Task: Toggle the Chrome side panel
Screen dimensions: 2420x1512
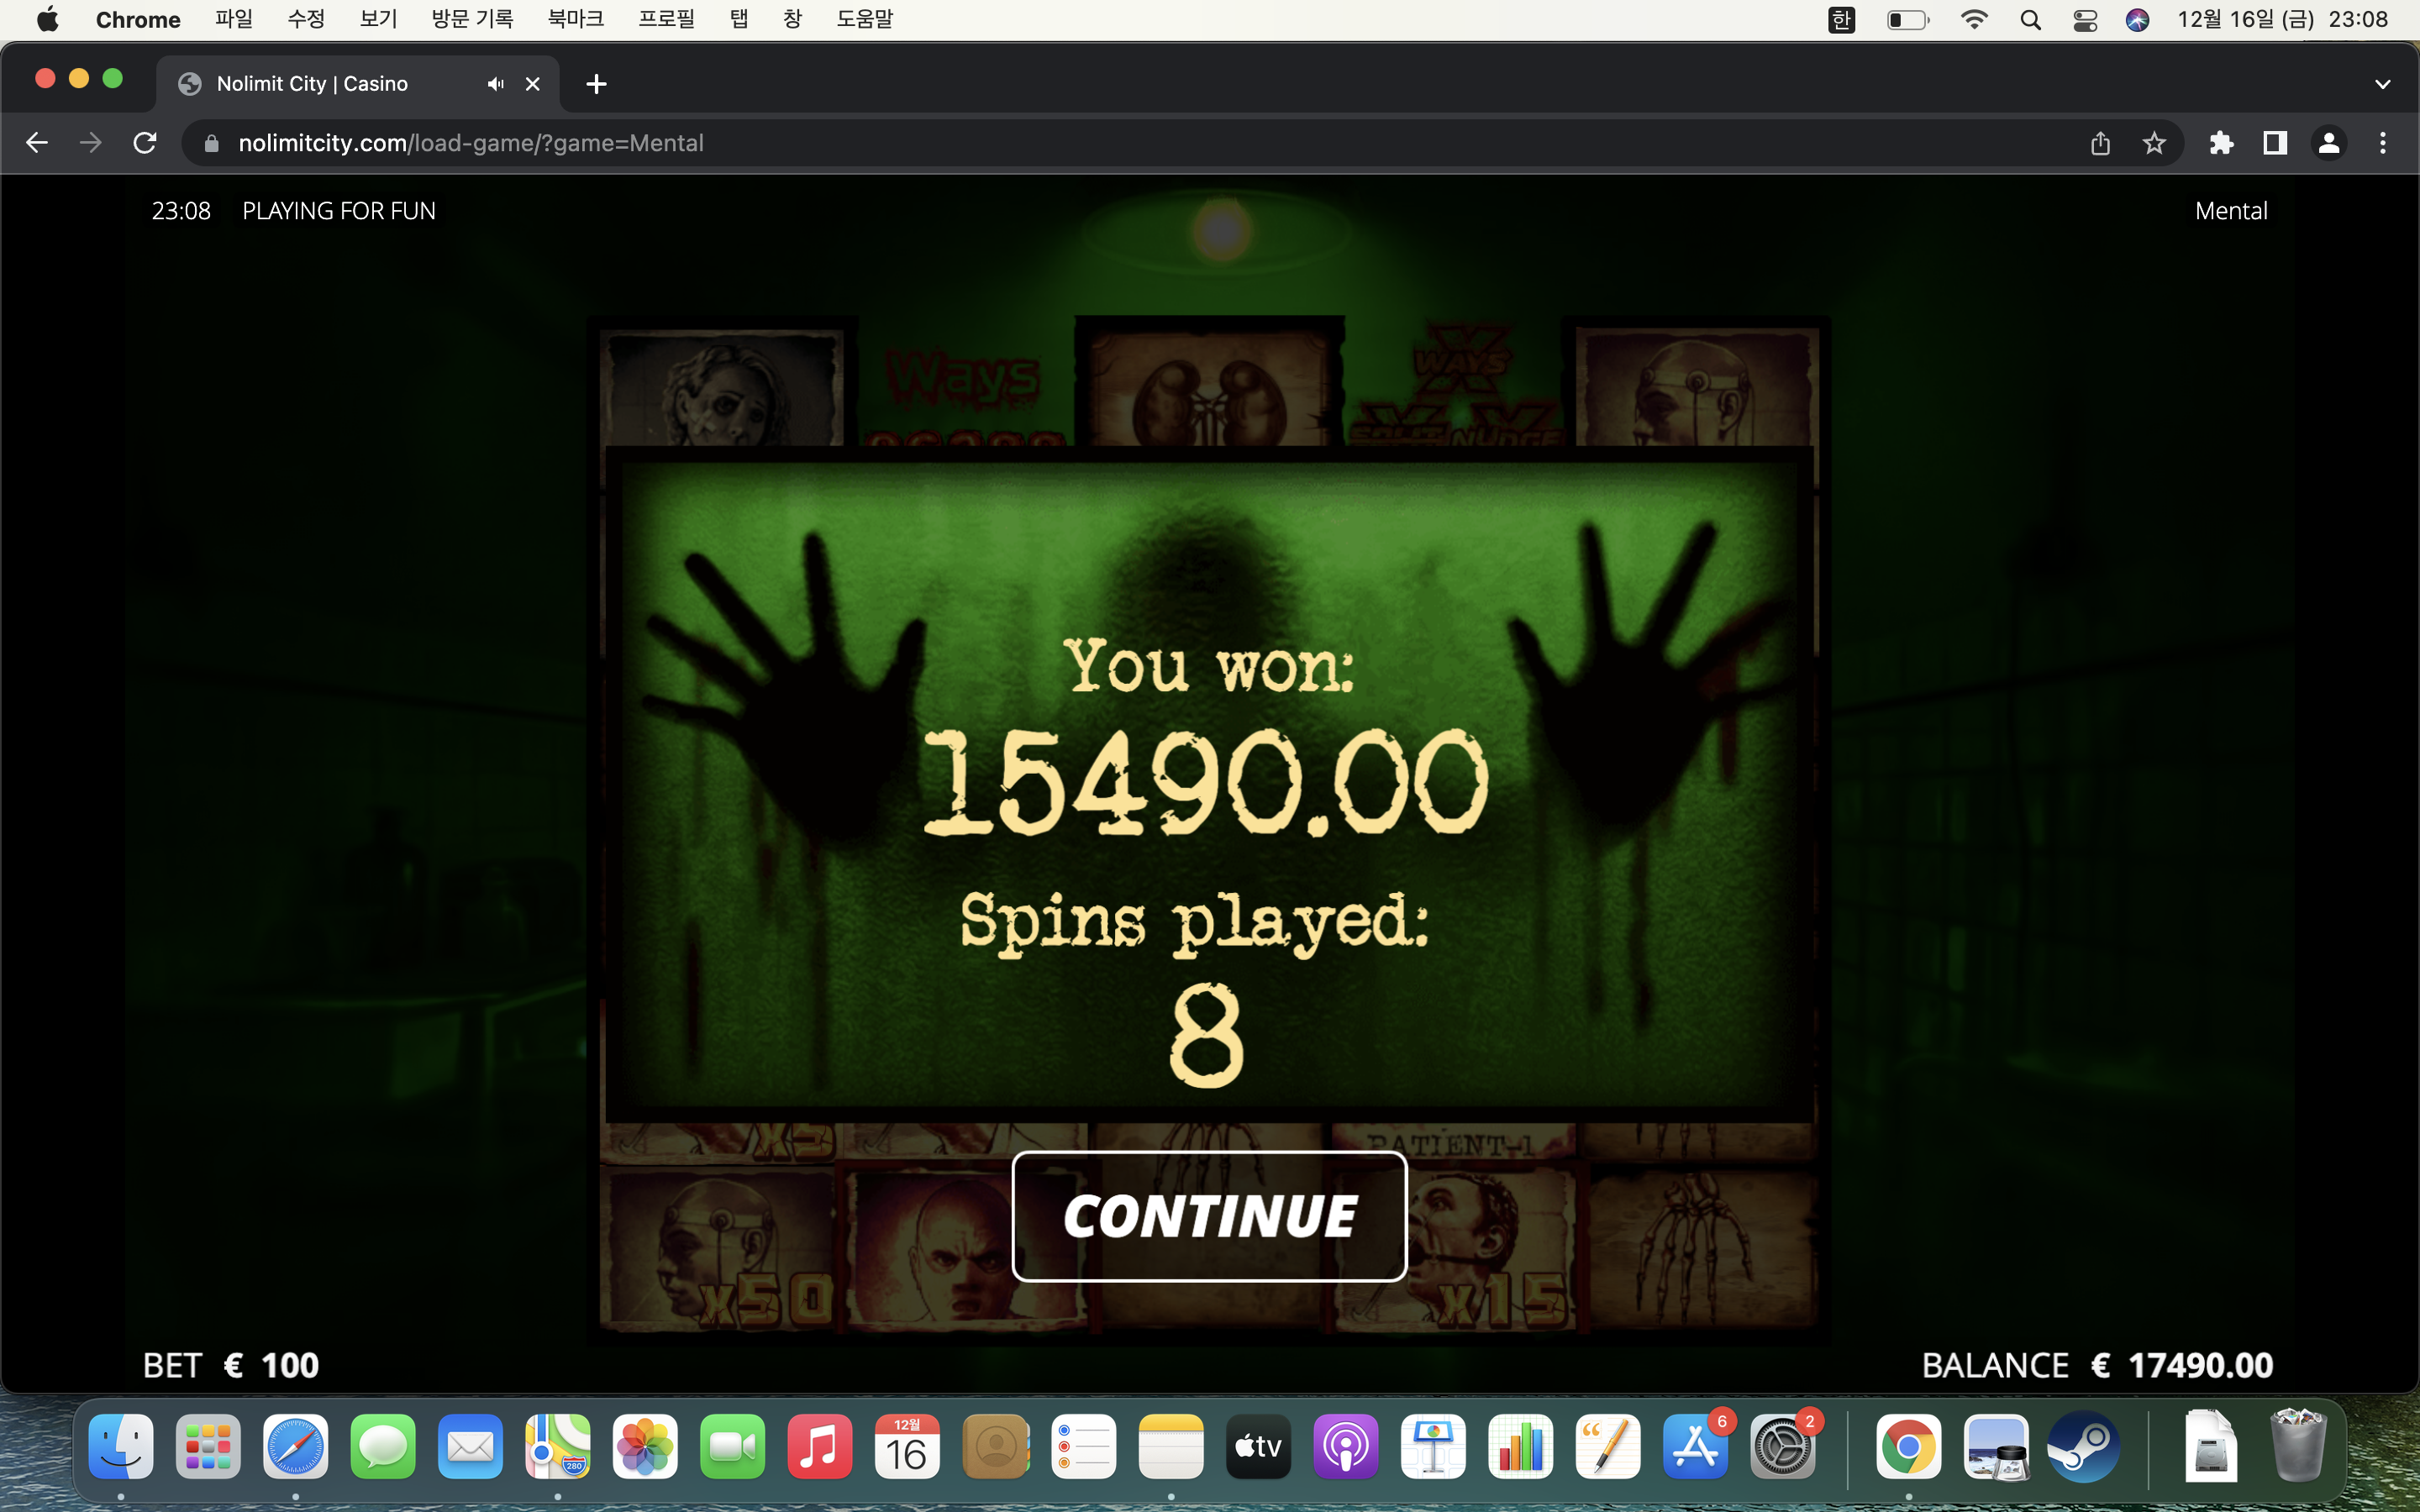Action: pos(2275,143)
